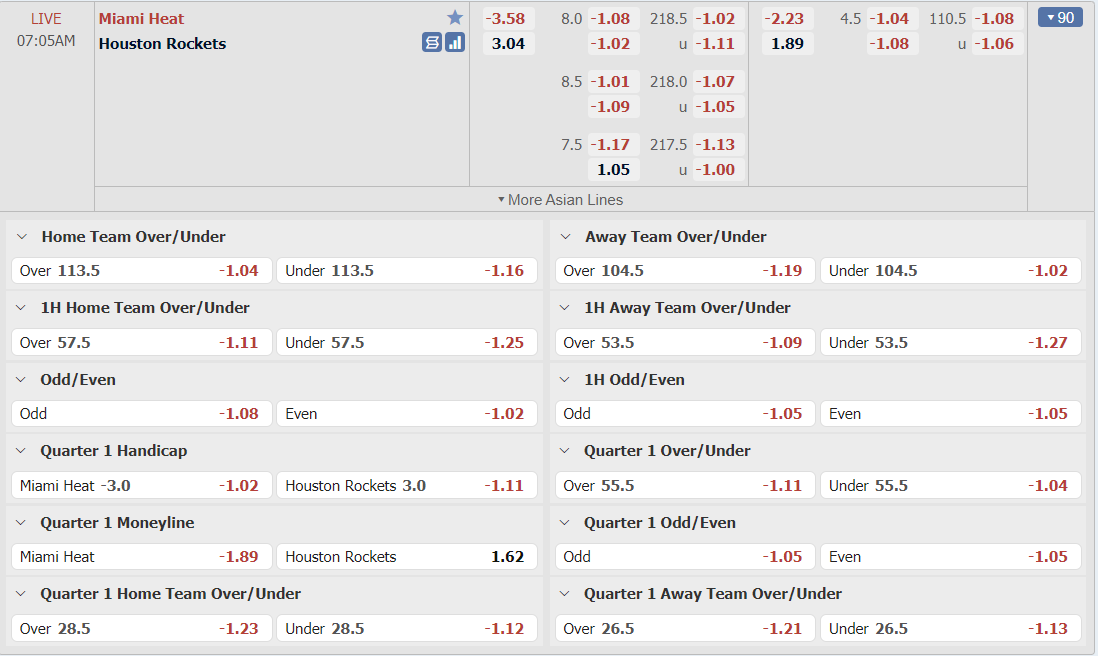Bet first-half Miami Heat moneyline at -2.23
This screenshot has width=1098, height=656.
788,18
